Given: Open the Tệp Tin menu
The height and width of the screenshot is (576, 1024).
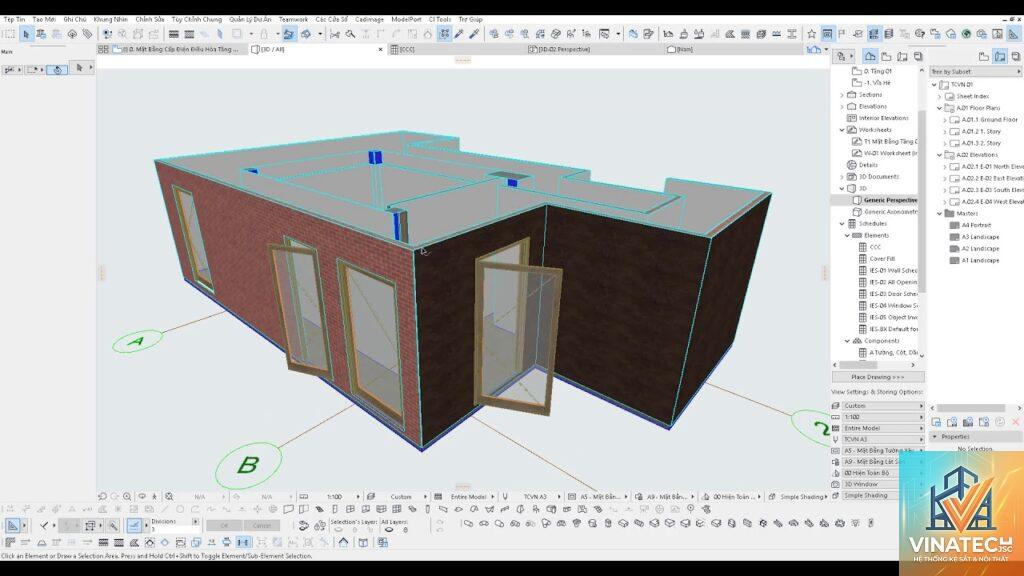Looking at the screenshot, I should tap(14, 20).
